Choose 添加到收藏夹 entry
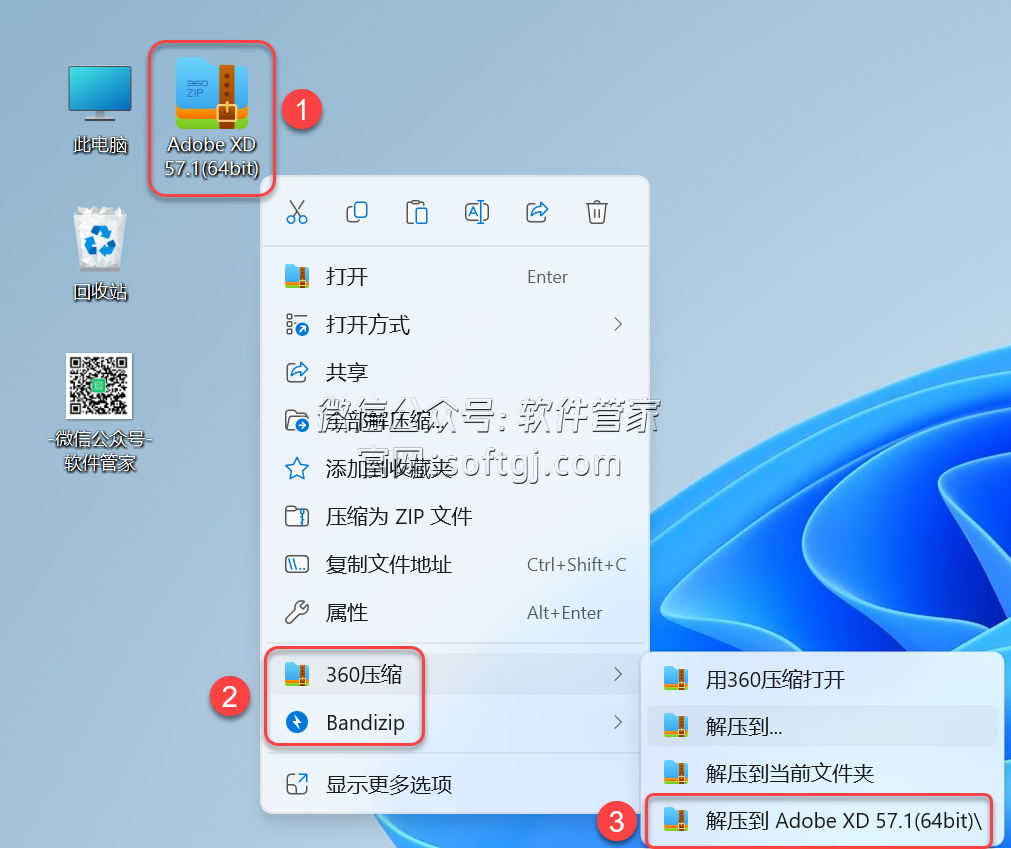The image size is (1011, 849). (x=455, y=469)
